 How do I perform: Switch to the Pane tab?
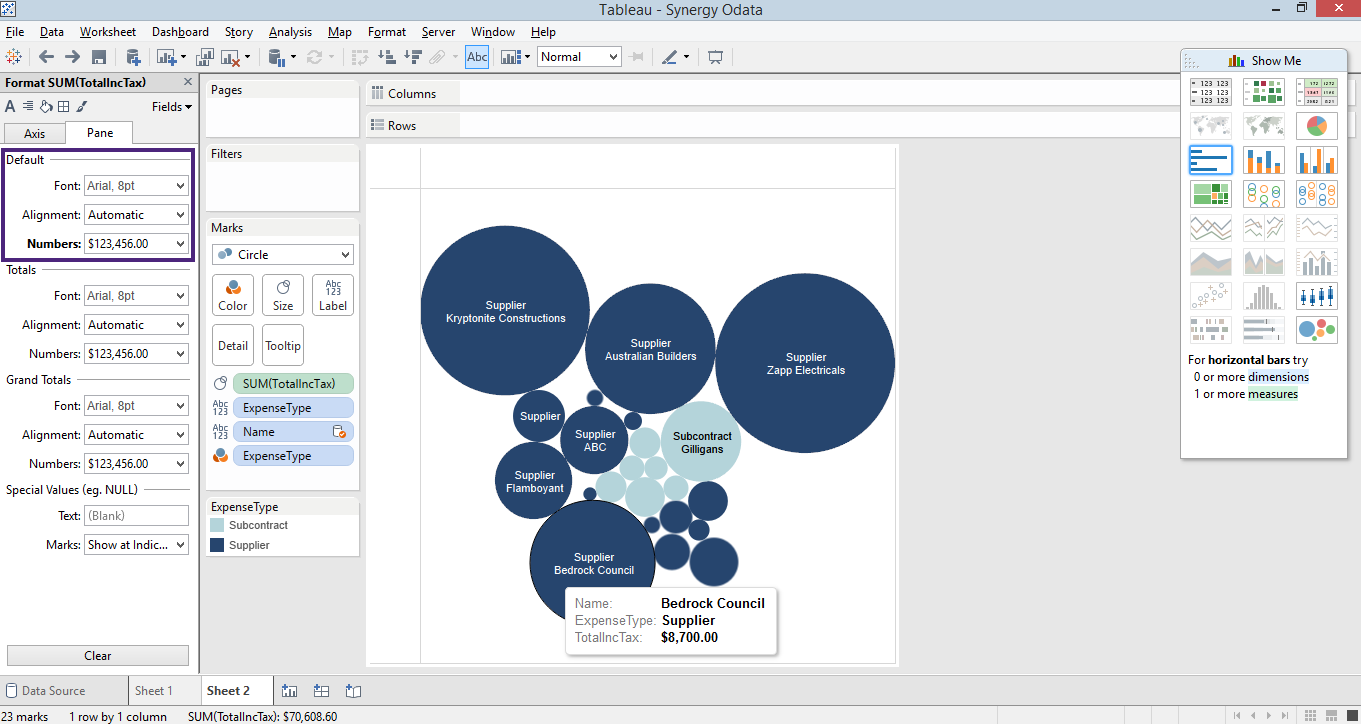(x=99, y=132)
